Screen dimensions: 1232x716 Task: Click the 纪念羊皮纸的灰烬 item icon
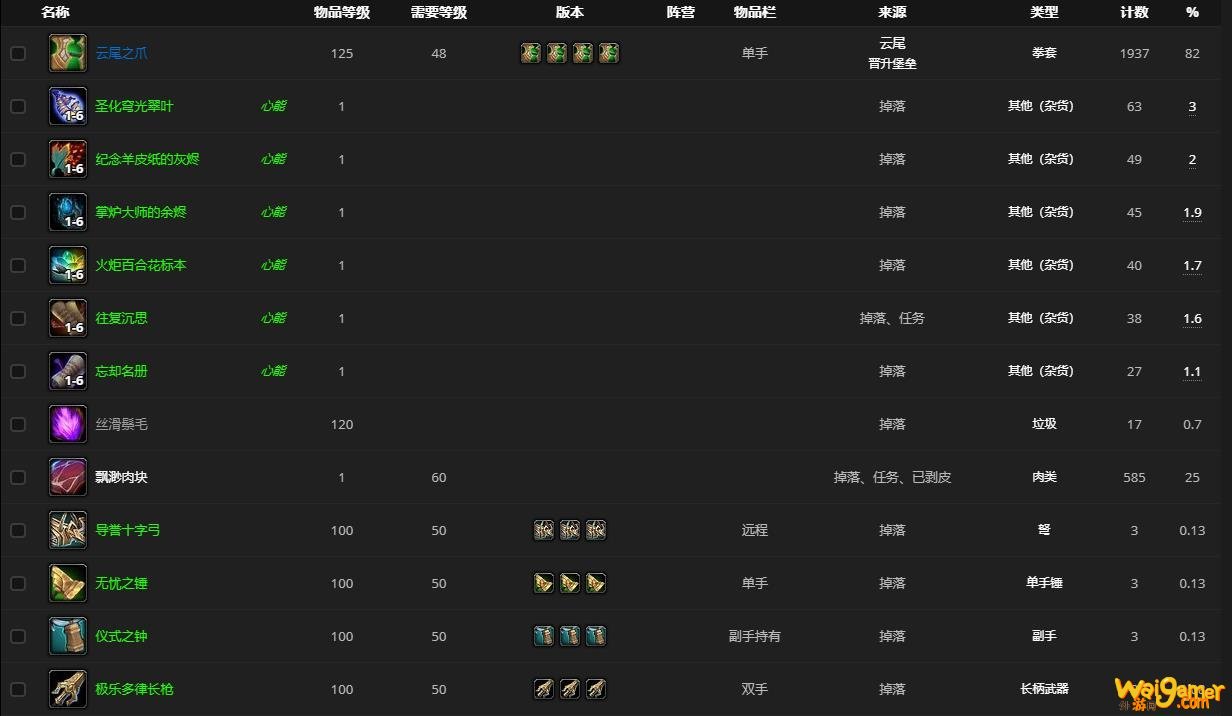68,159
